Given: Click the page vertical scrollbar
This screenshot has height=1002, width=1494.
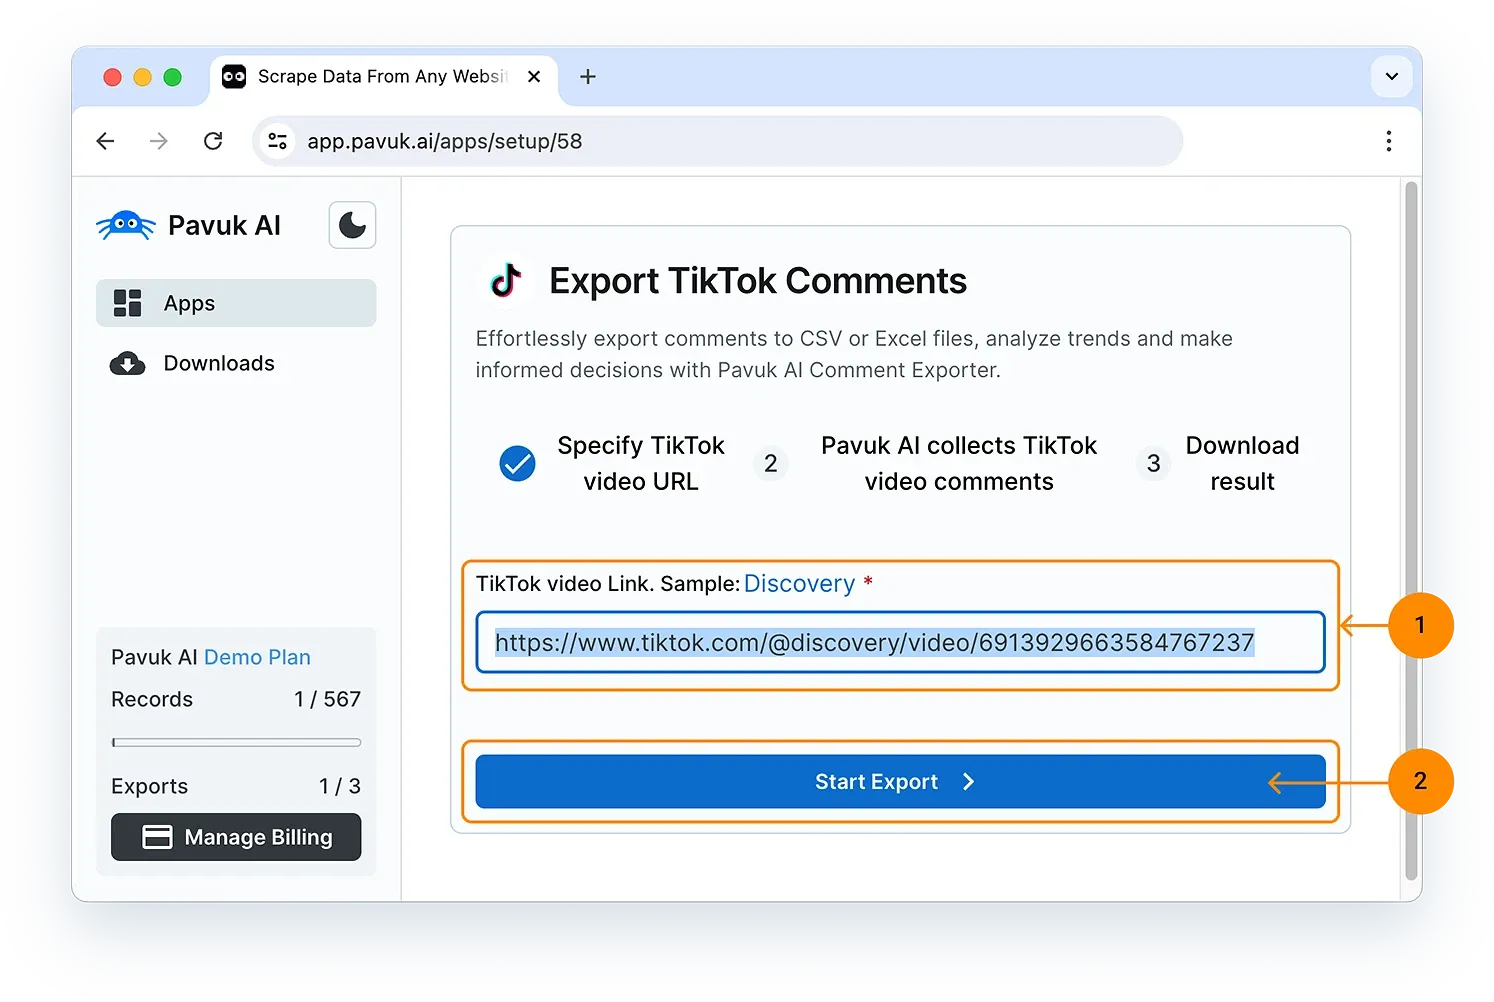Looking at the screenshot, I should pyautogui.click(x=1412, y=530).
